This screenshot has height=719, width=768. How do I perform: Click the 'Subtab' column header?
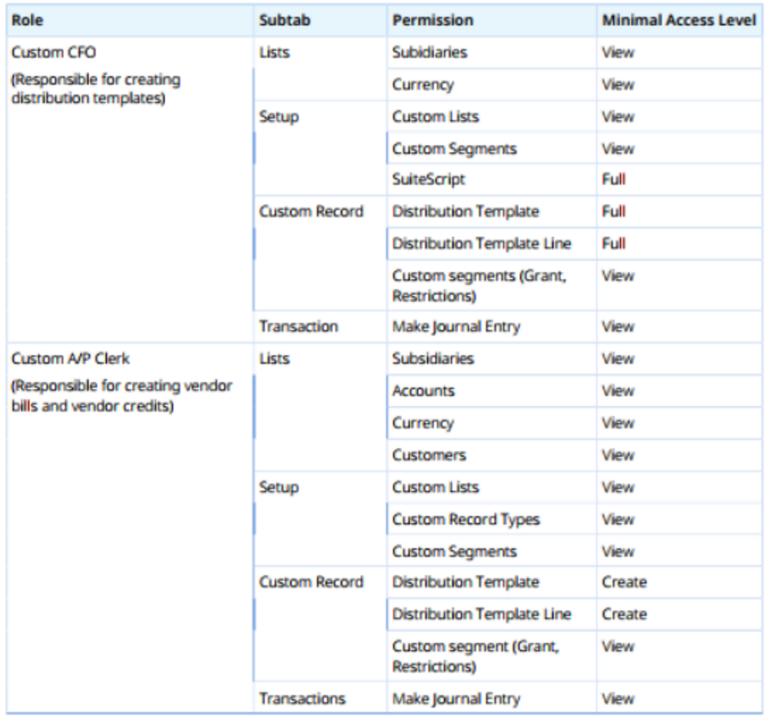tap(285, 20)
